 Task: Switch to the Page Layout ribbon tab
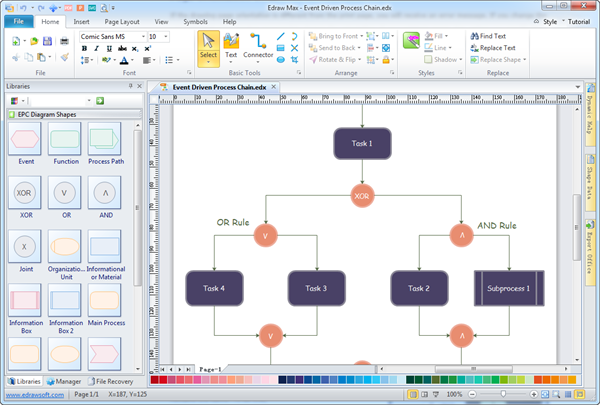pyautogui.click(x=121, y=21)
